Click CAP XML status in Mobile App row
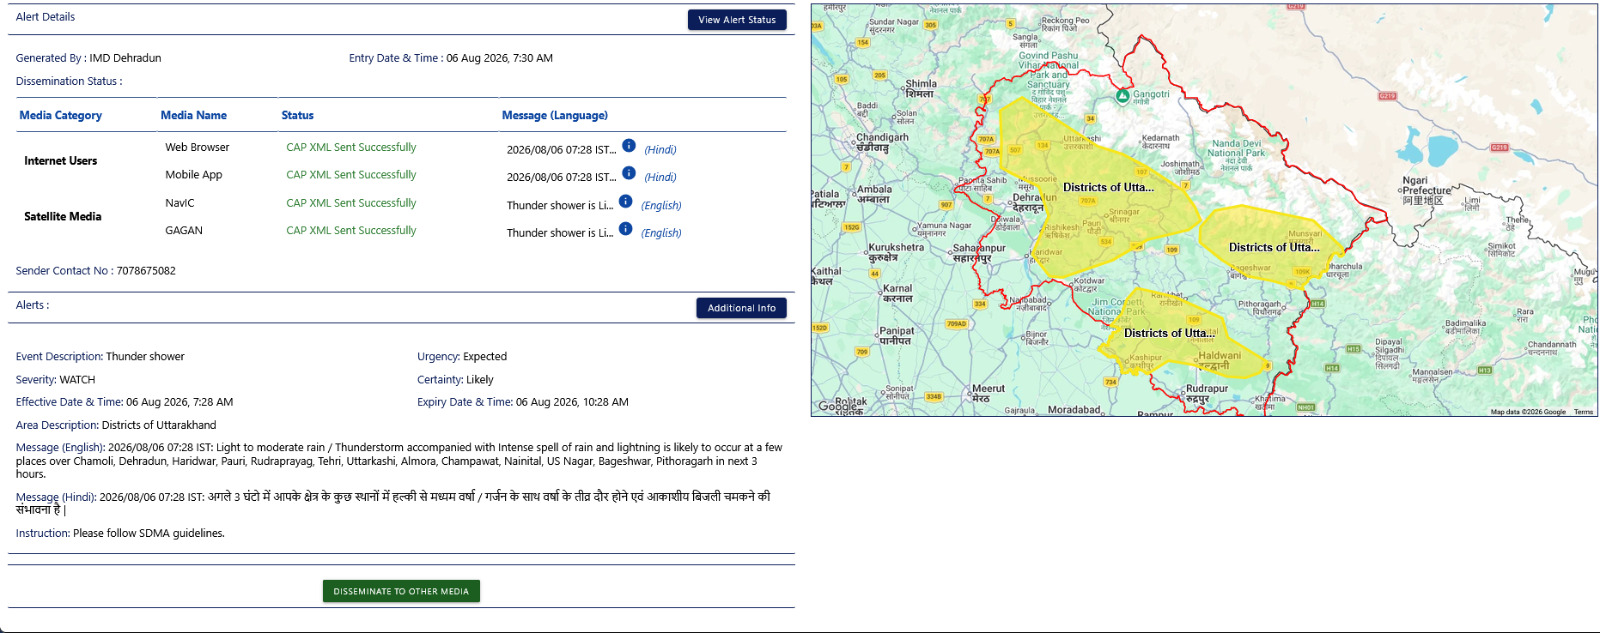Viewport: 1600px width, 633px height. (x=351, y=174)
